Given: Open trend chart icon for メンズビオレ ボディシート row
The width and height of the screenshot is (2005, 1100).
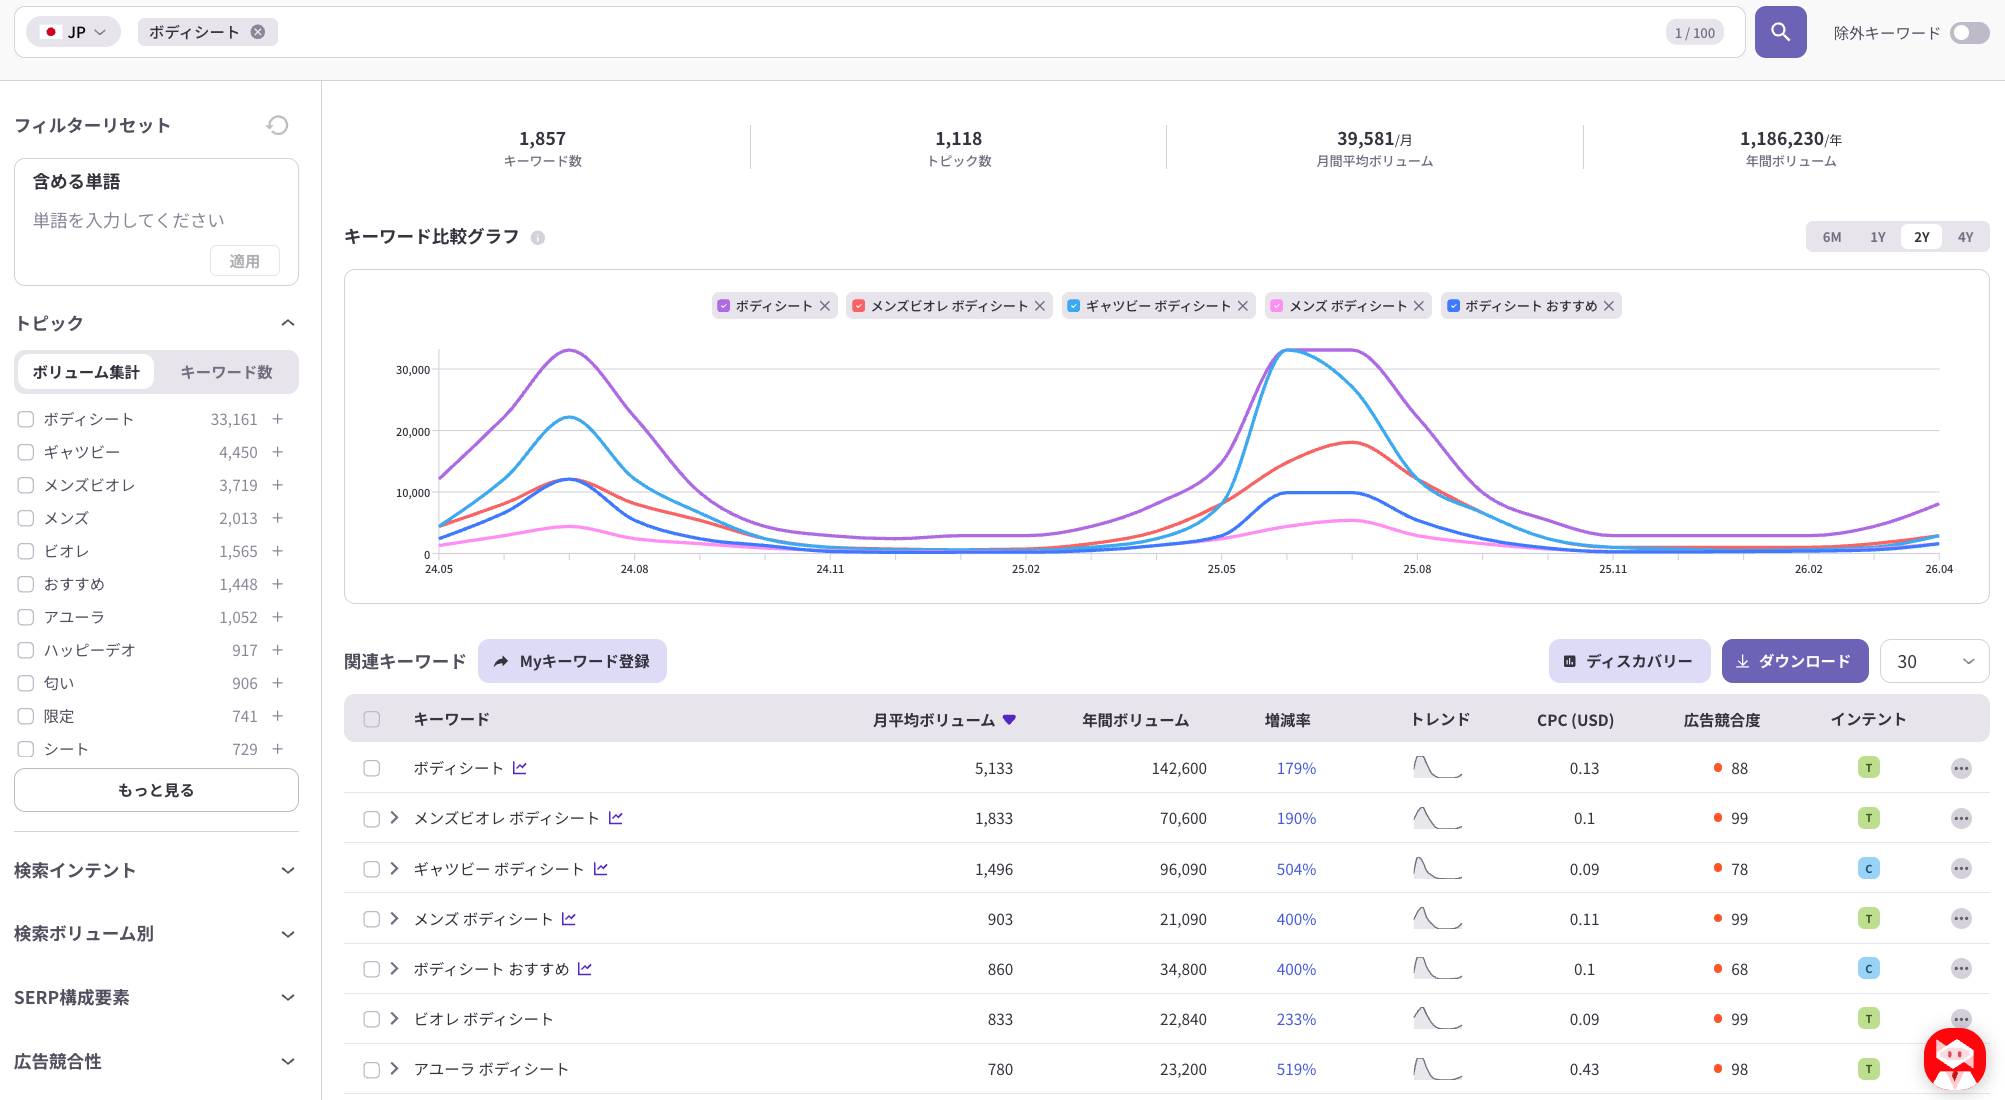Looking at the screenshot, I should pos(616,818).
